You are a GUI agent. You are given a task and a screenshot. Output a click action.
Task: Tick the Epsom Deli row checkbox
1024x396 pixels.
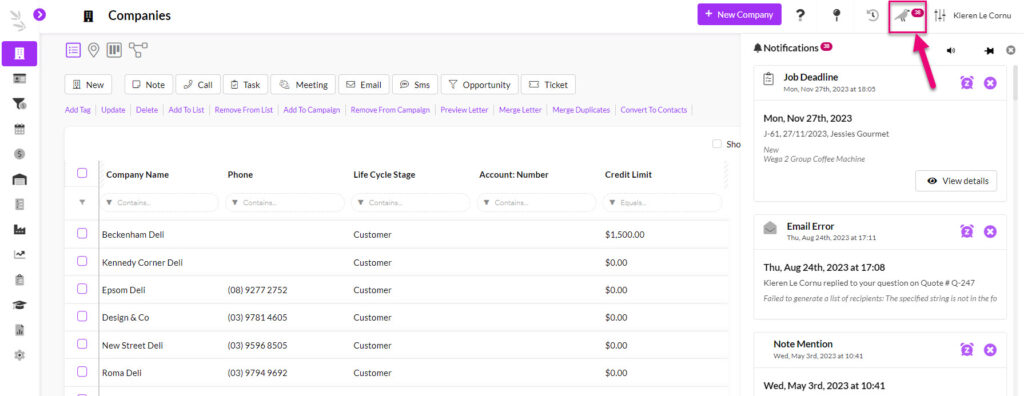[82, 288]
